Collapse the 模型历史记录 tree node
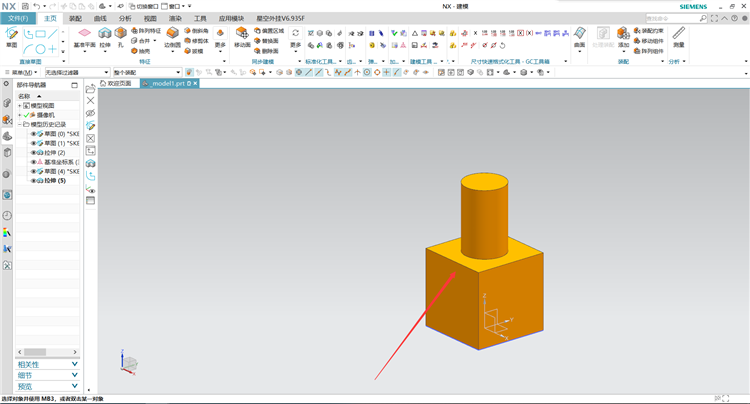Screen dimensions: 750x404 [x=20, y=124]
